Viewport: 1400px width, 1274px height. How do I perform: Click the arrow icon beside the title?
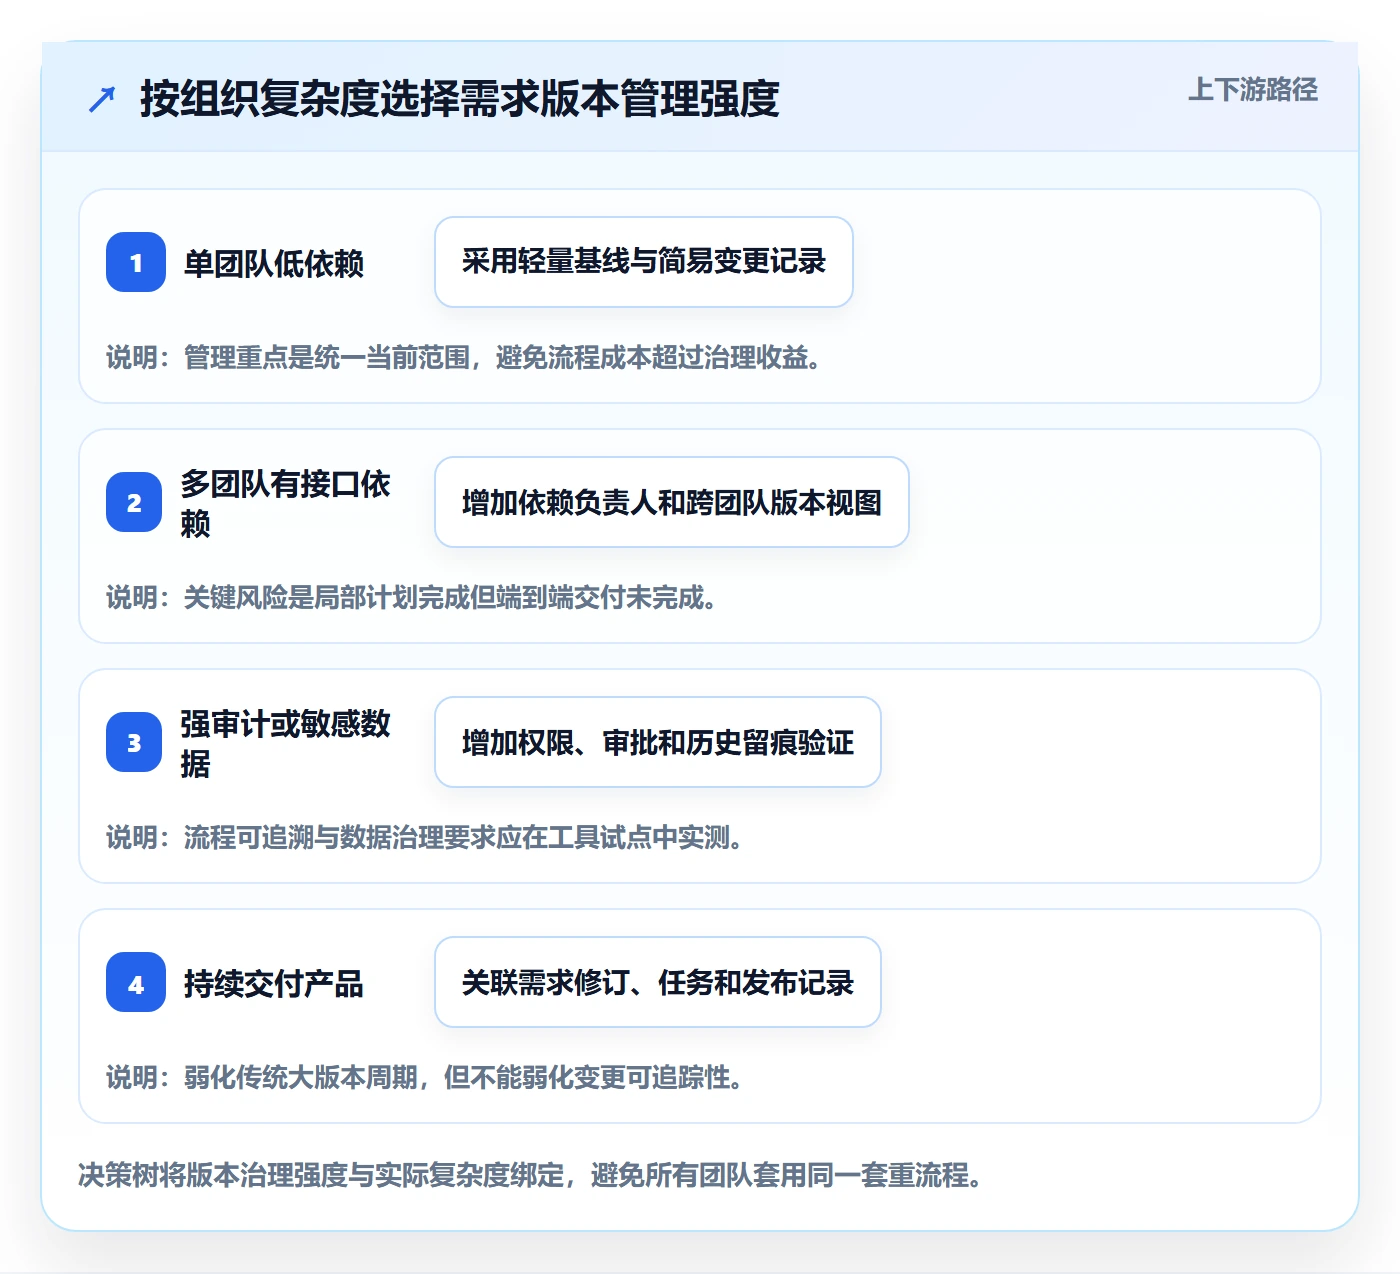[102, 99]
